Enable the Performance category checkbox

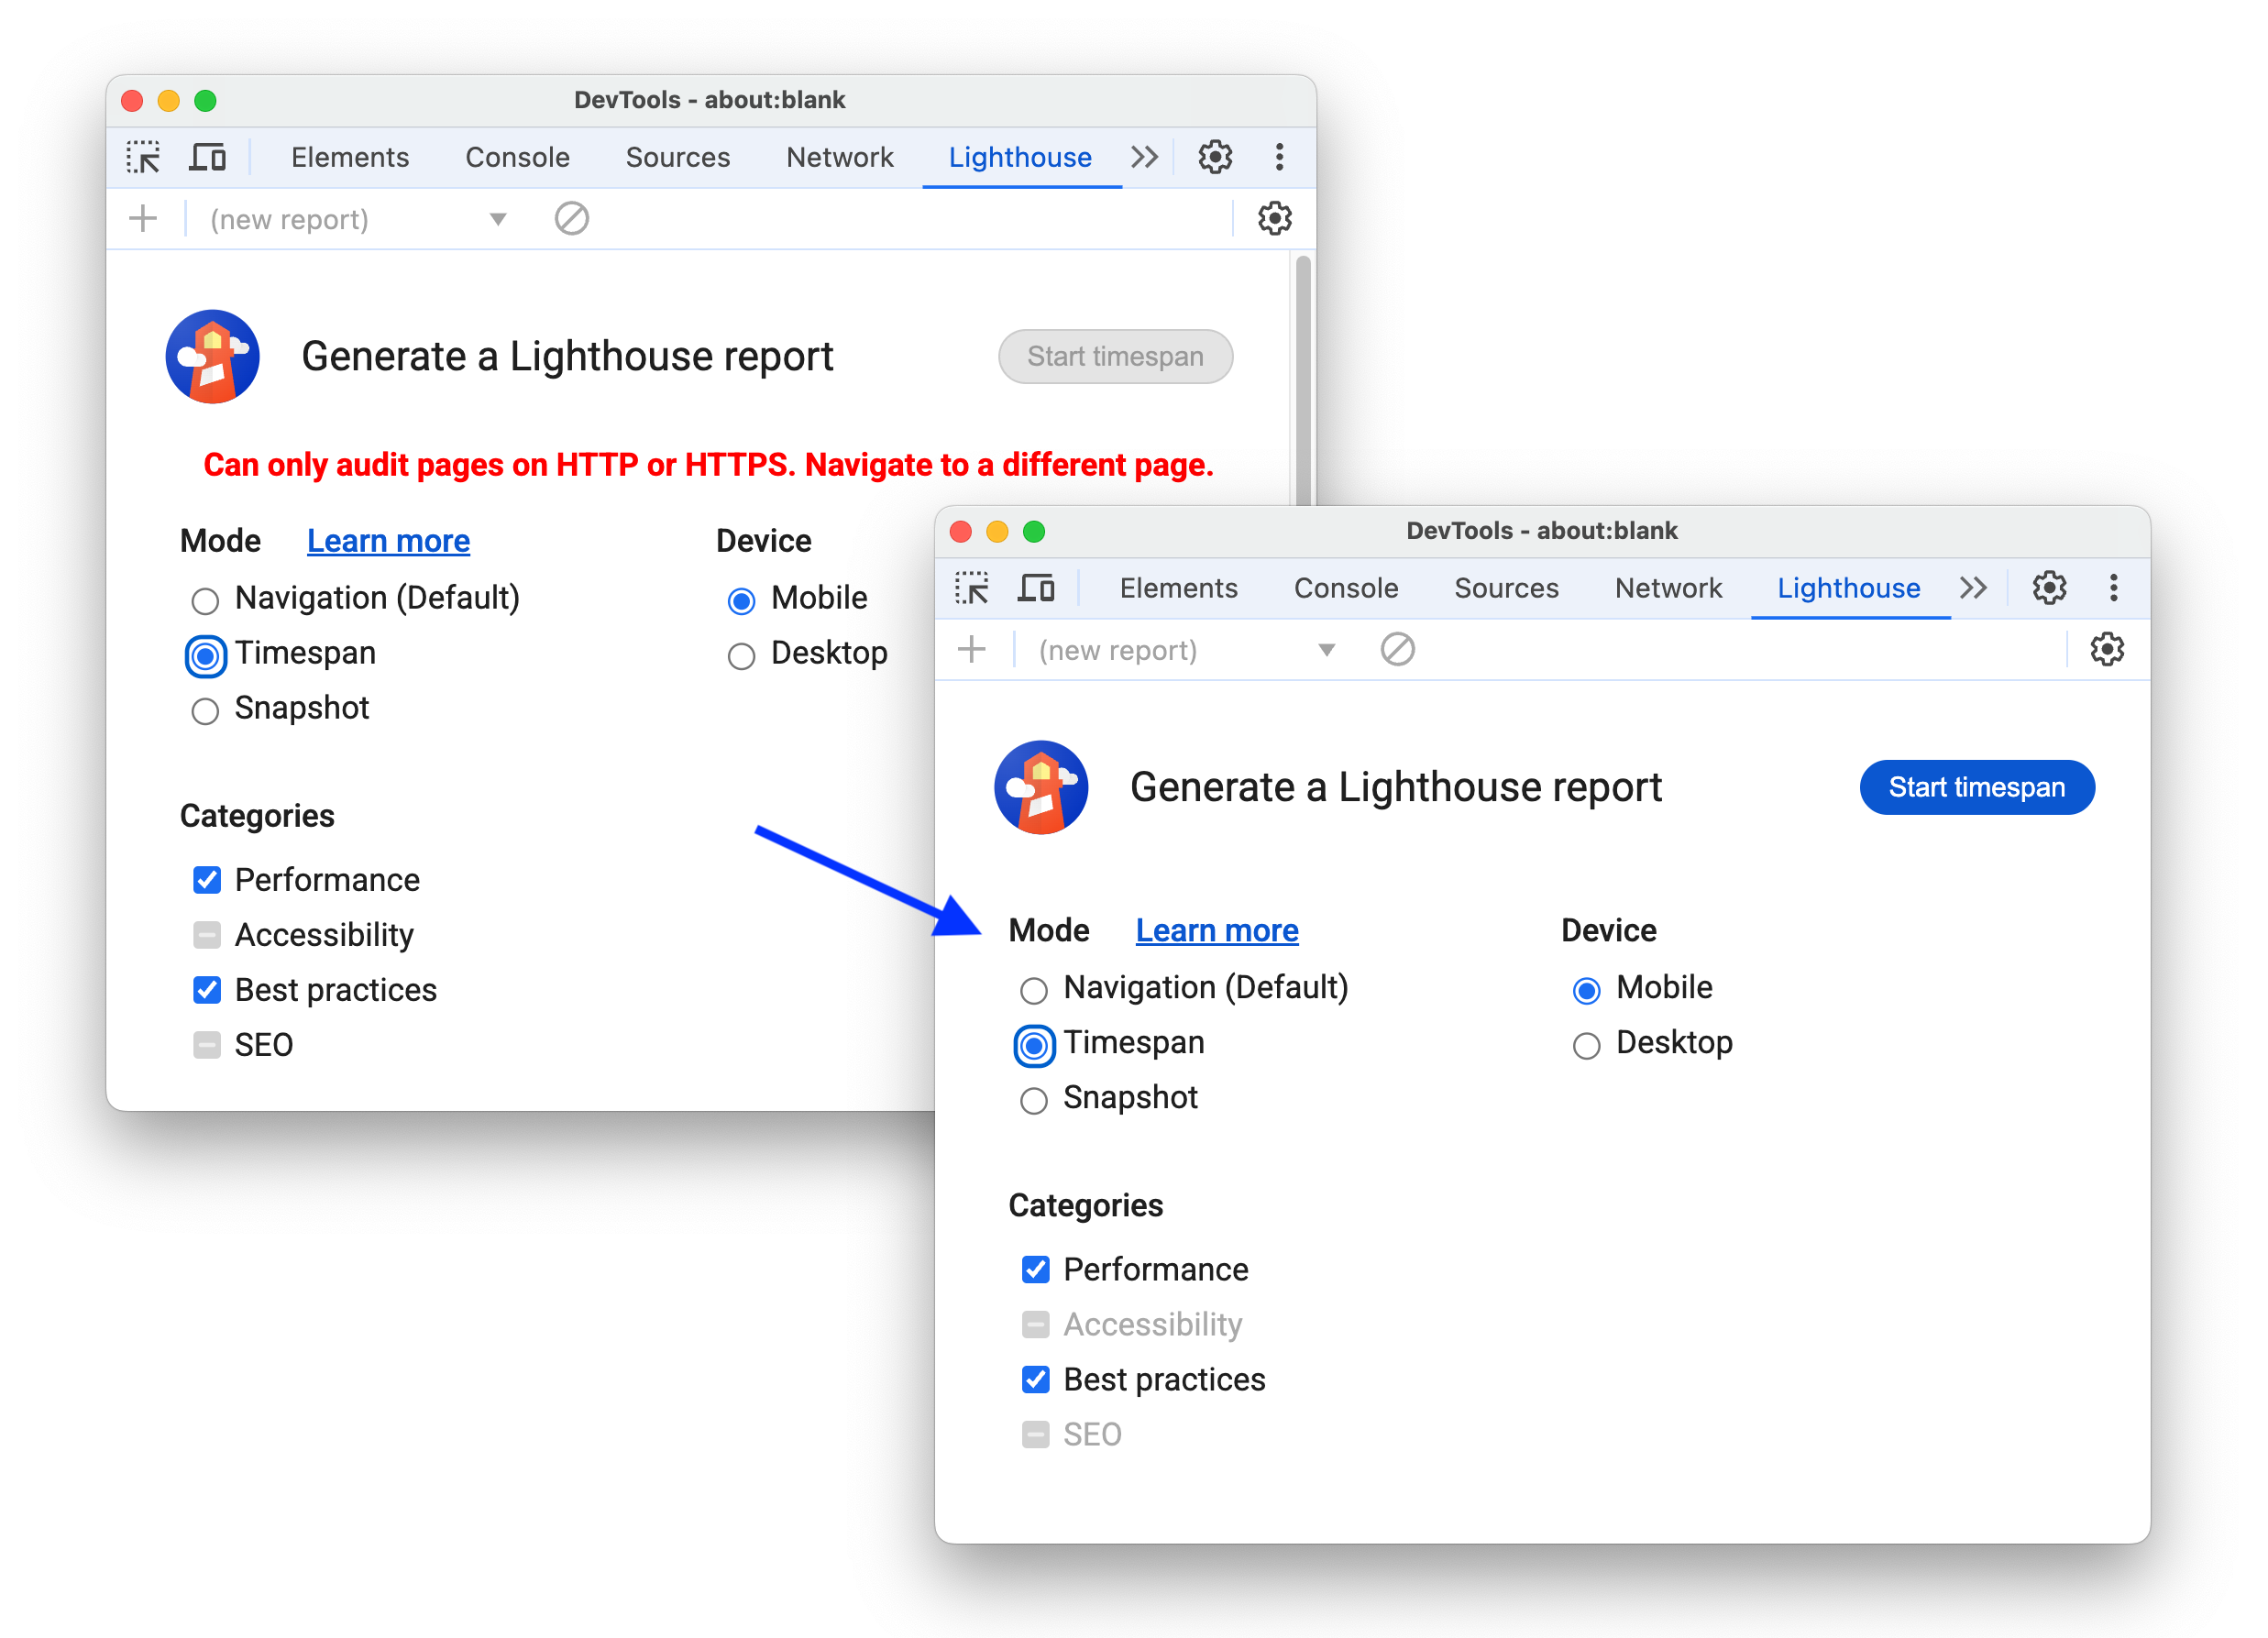(x=1034, y=1268)
